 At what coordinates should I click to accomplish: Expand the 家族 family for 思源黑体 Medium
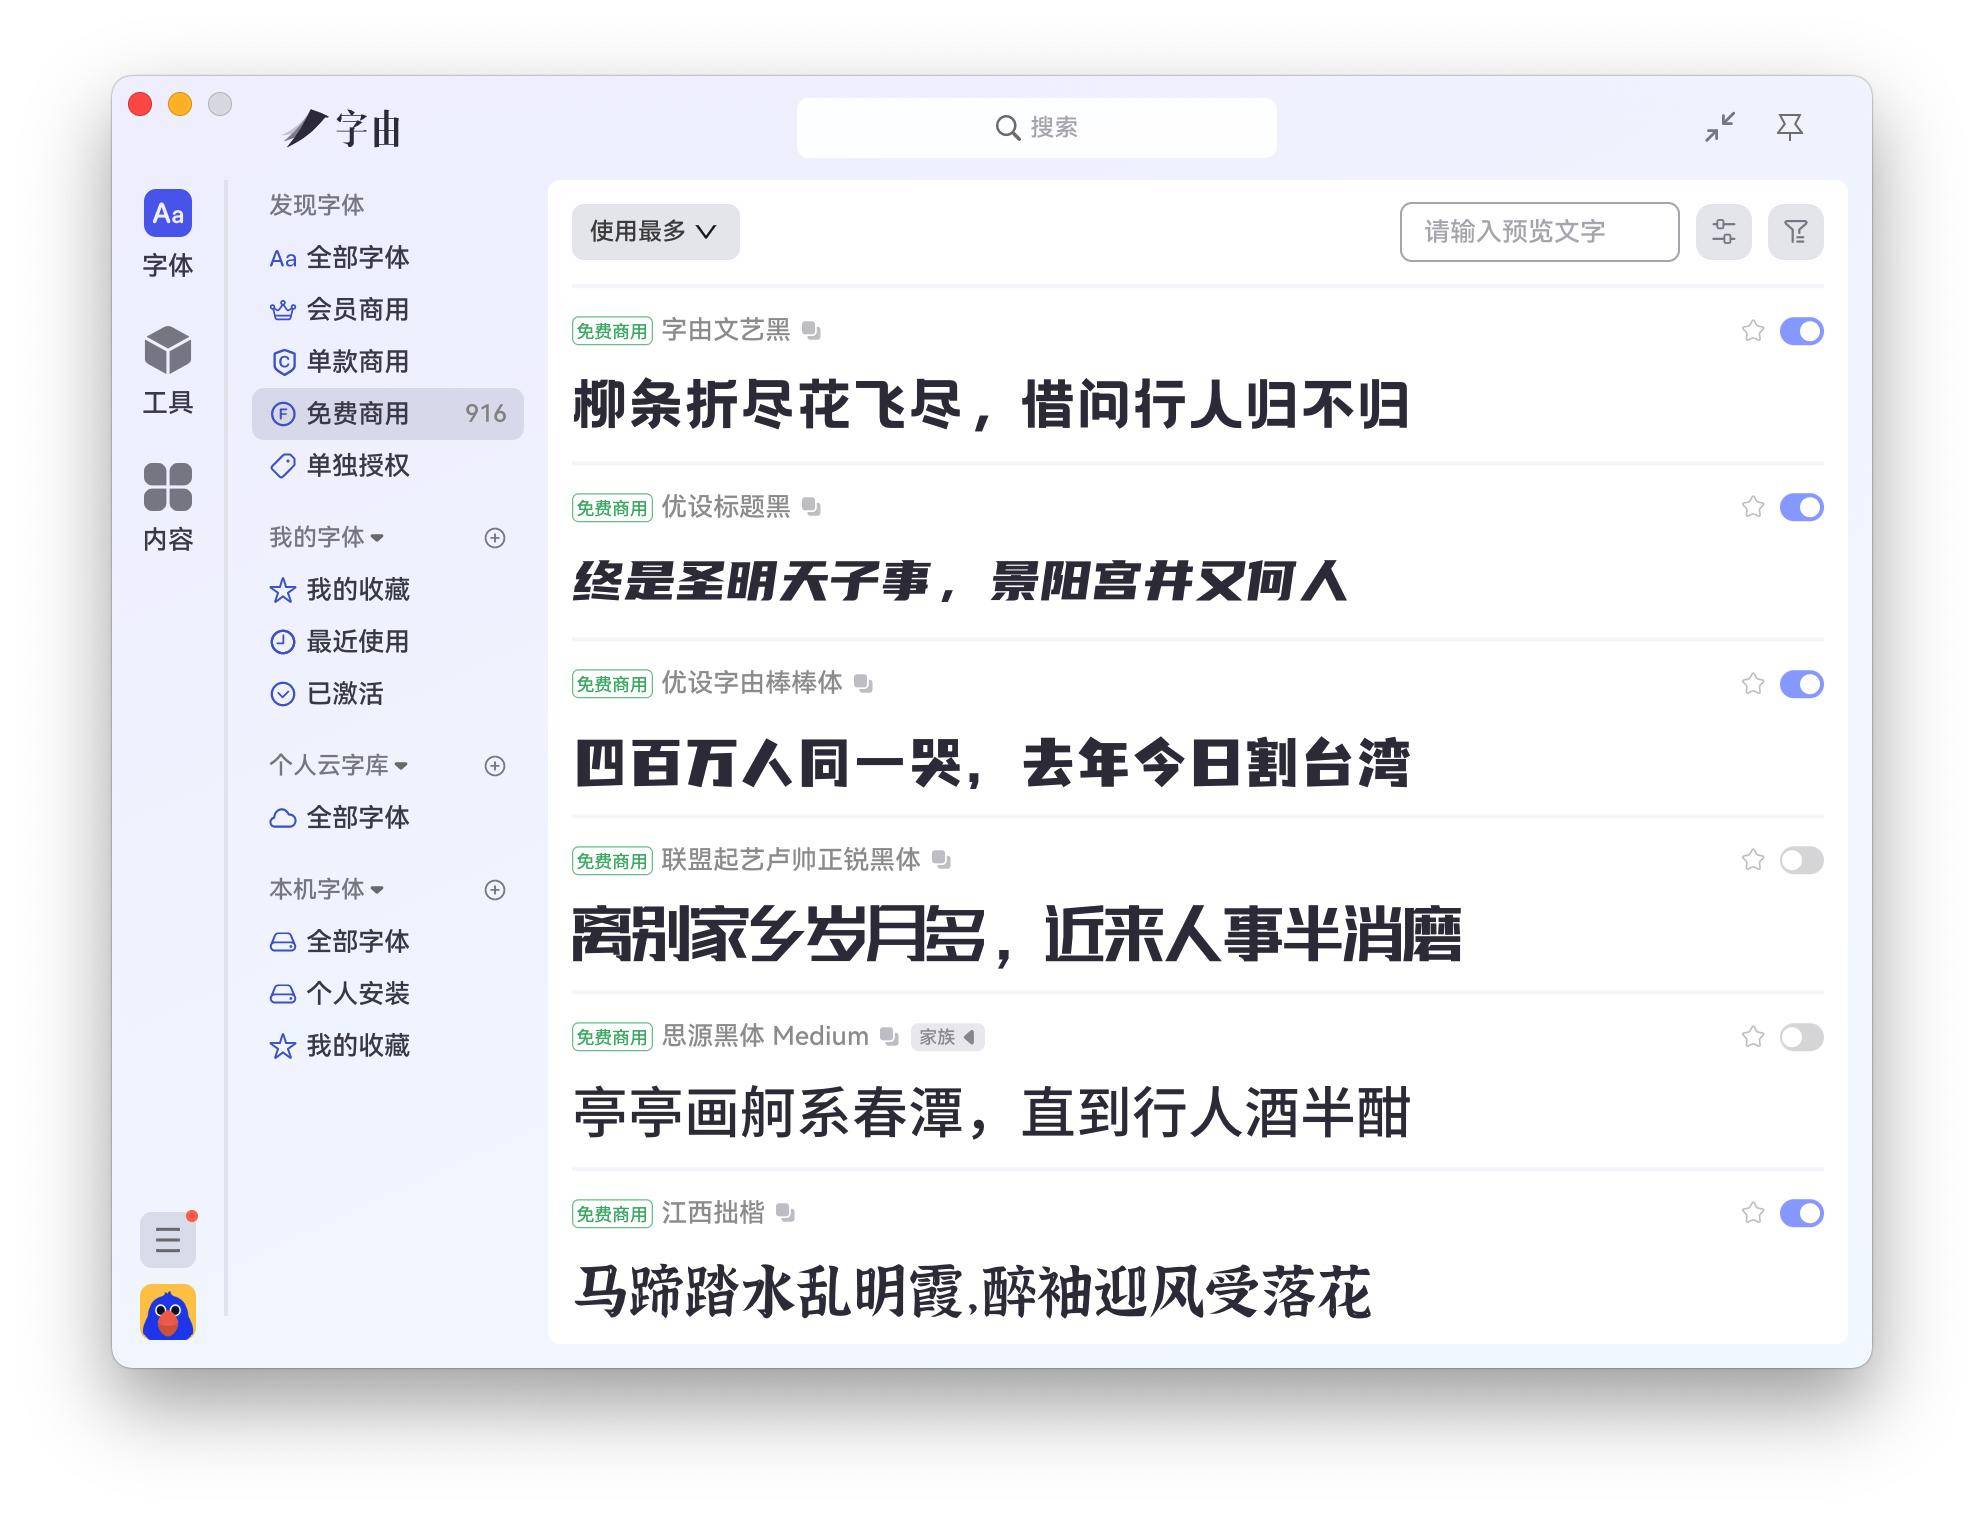946,1037
